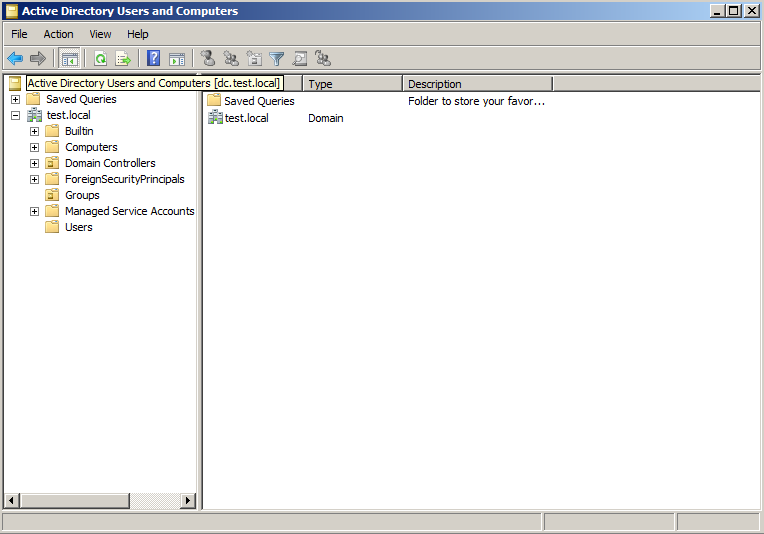Click the Find objects magnifier icon

[299, 58]
